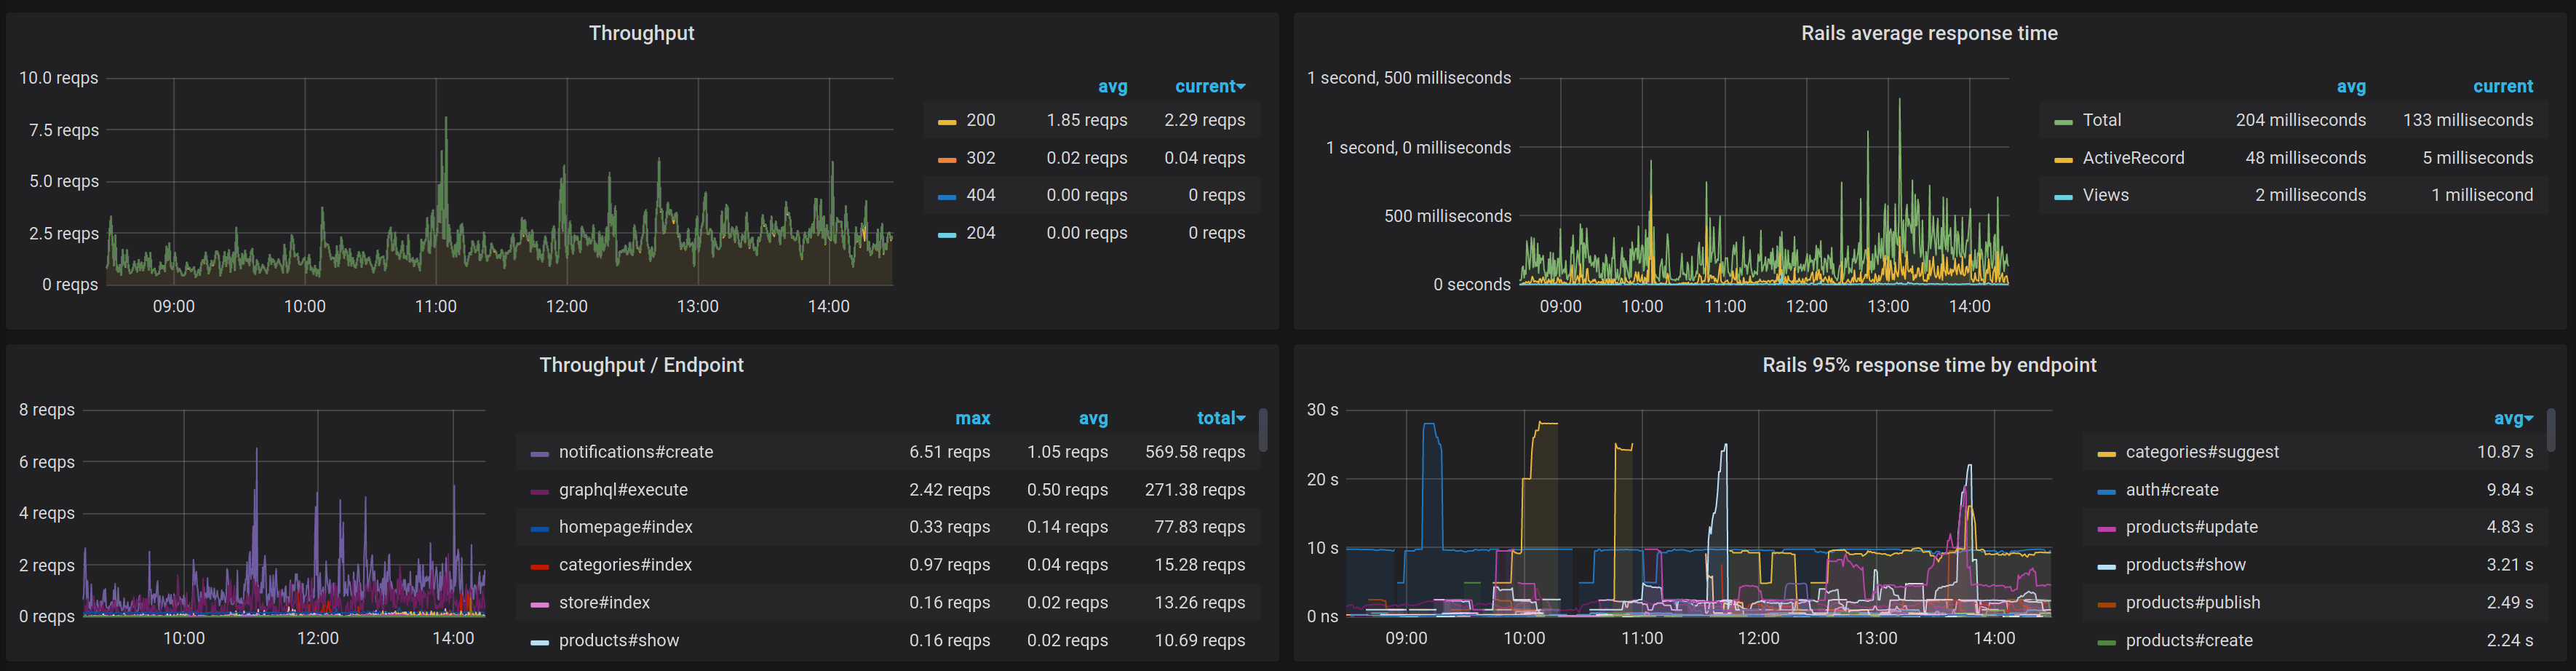Sort 95% response time legend by avg
This screenshot has width=2576, height=671.
2513,419
